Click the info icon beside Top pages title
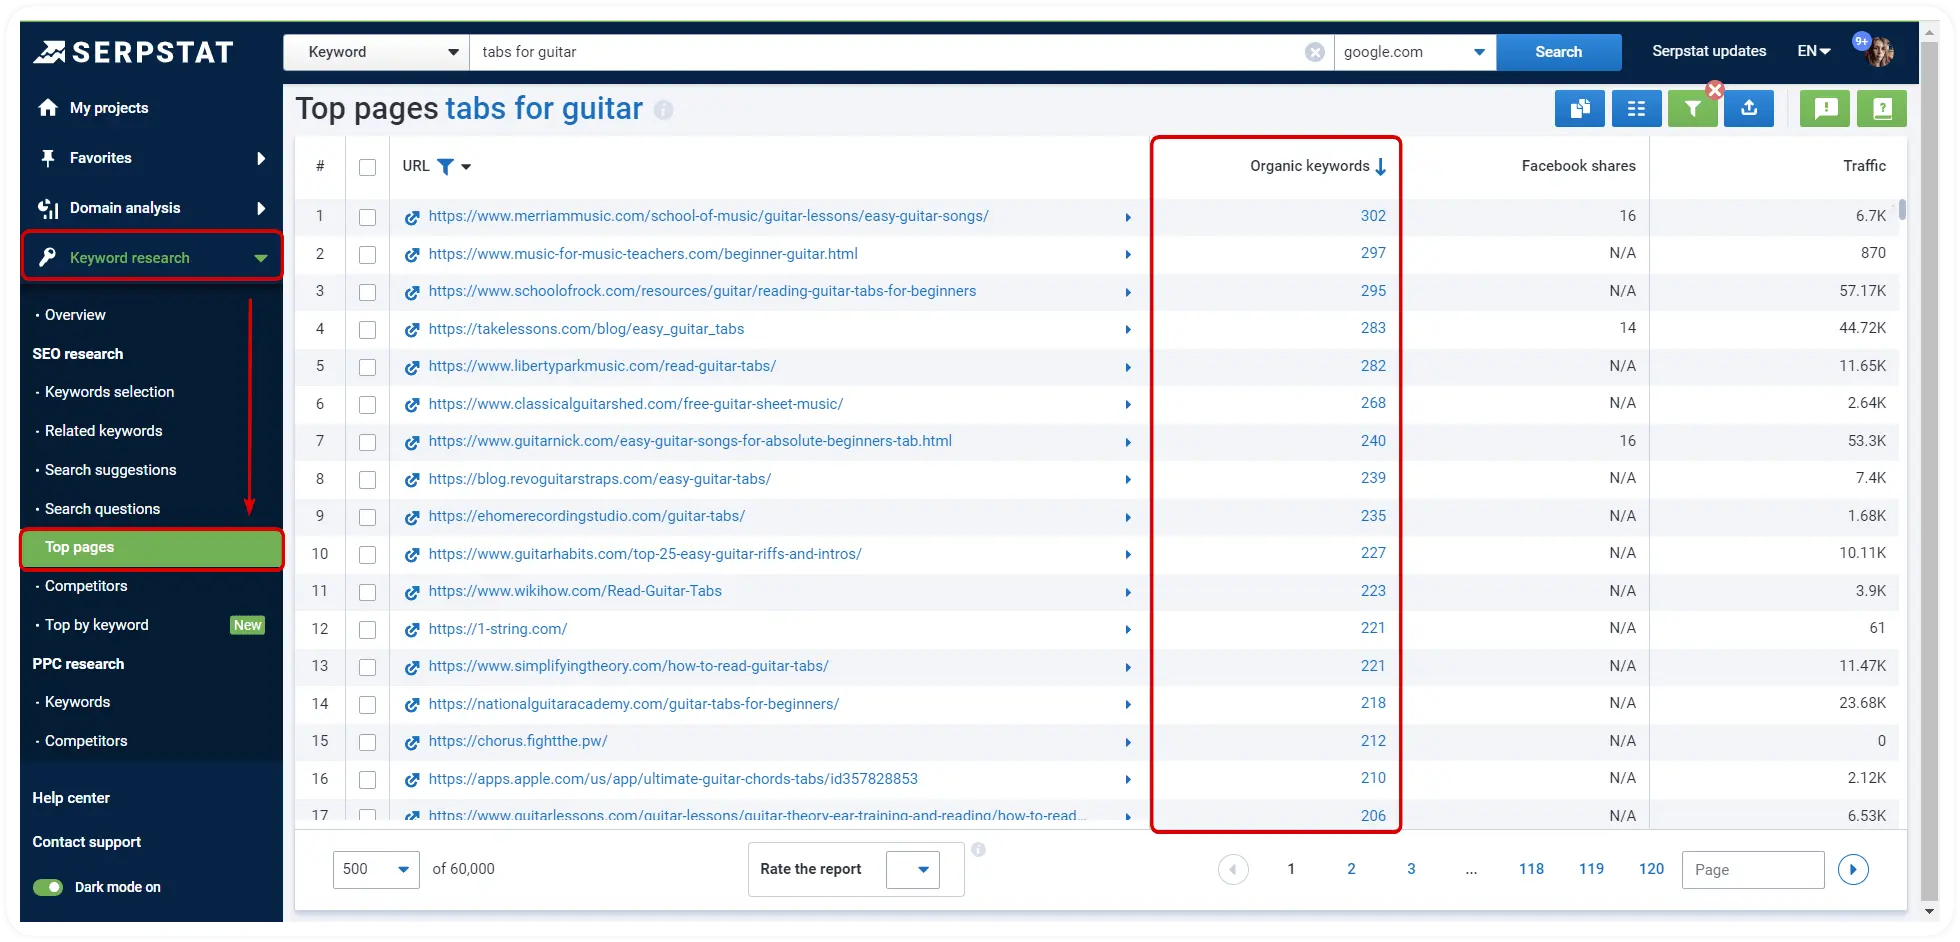This screenshot has width=1960, height=942. click(663, 110)
